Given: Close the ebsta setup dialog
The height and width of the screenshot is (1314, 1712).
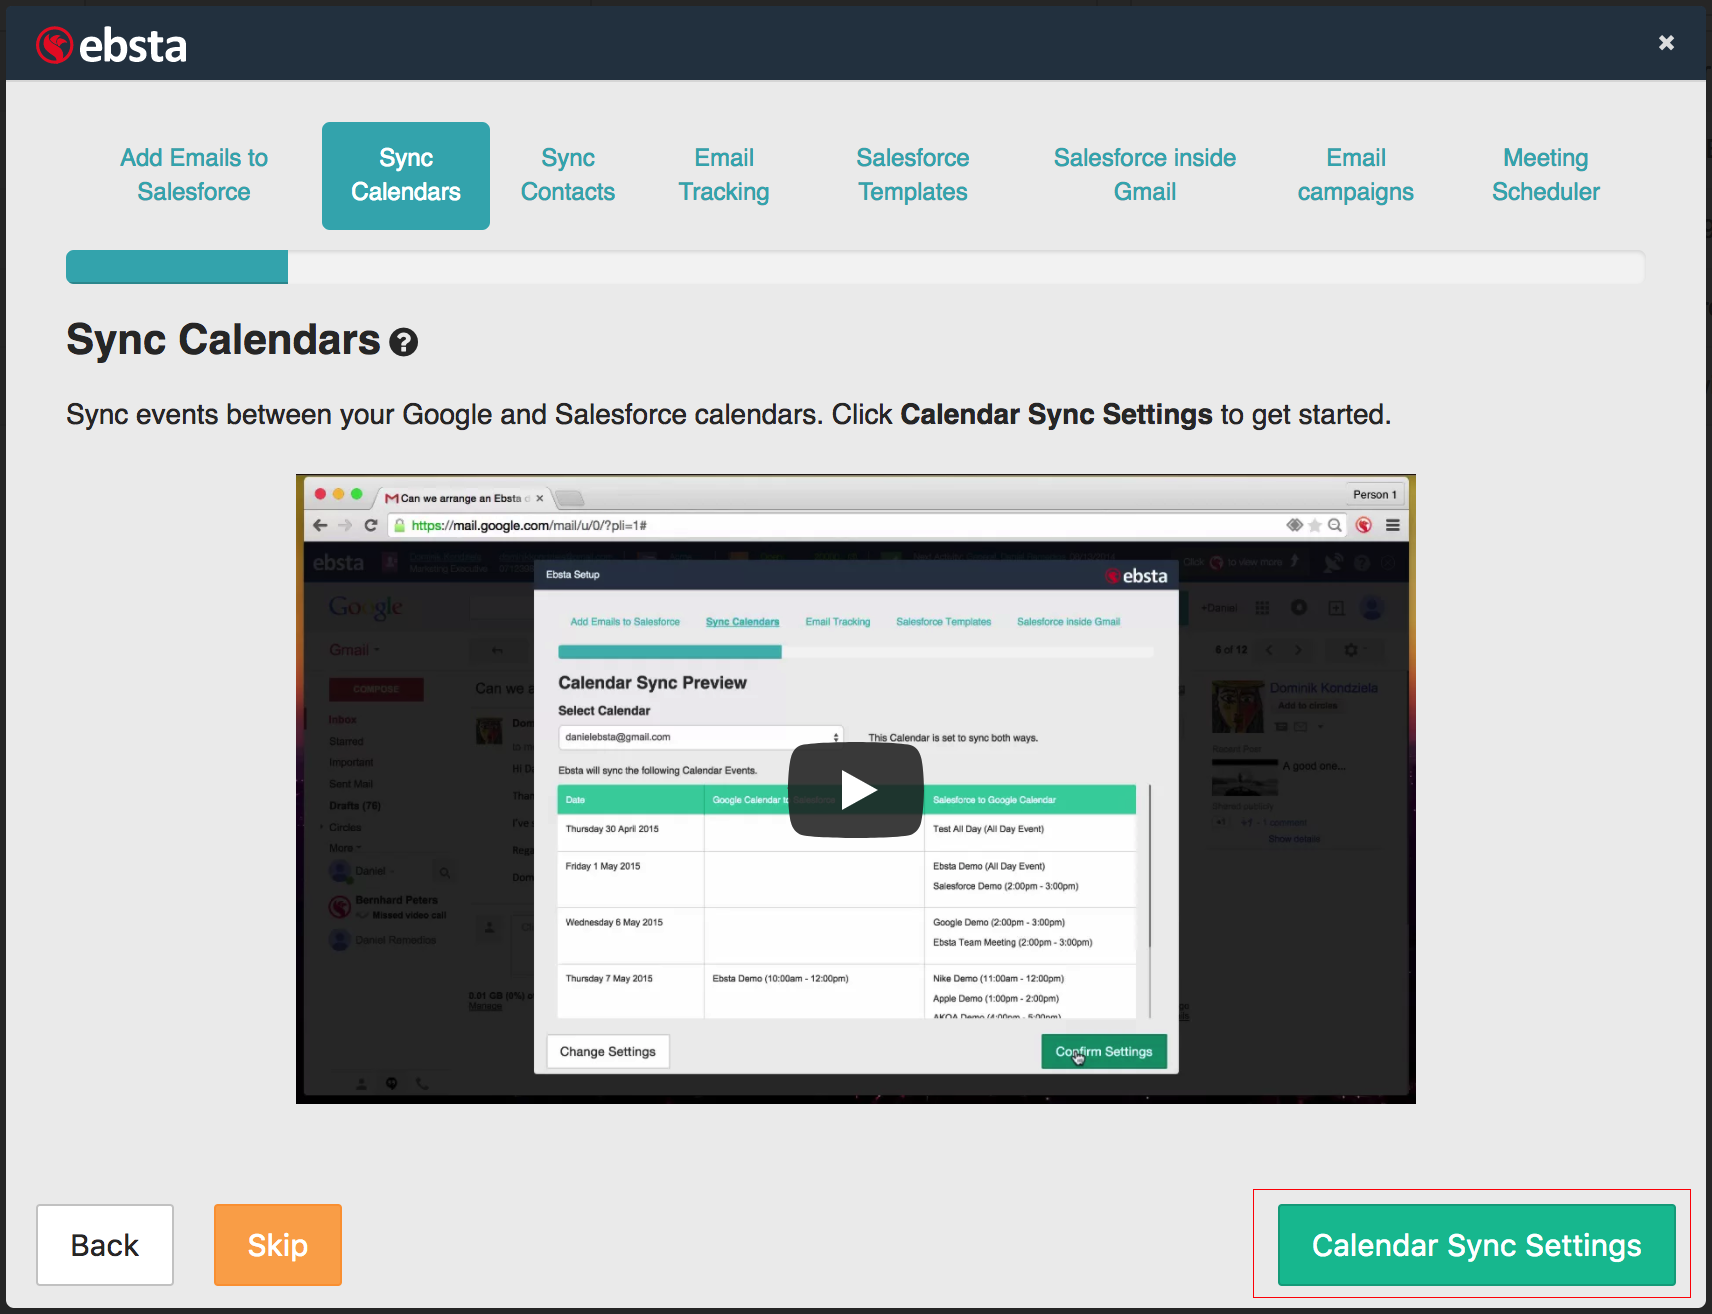Looking at the screenshot, I should tap(1666, 43).
